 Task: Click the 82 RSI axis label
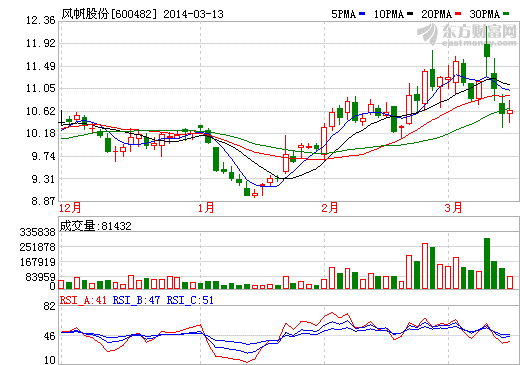pos(49,306)
